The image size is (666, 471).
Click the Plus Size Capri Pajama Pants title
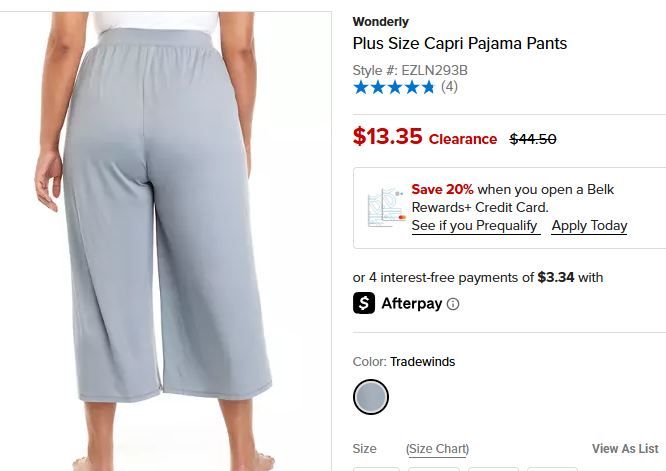click(460, 43)
